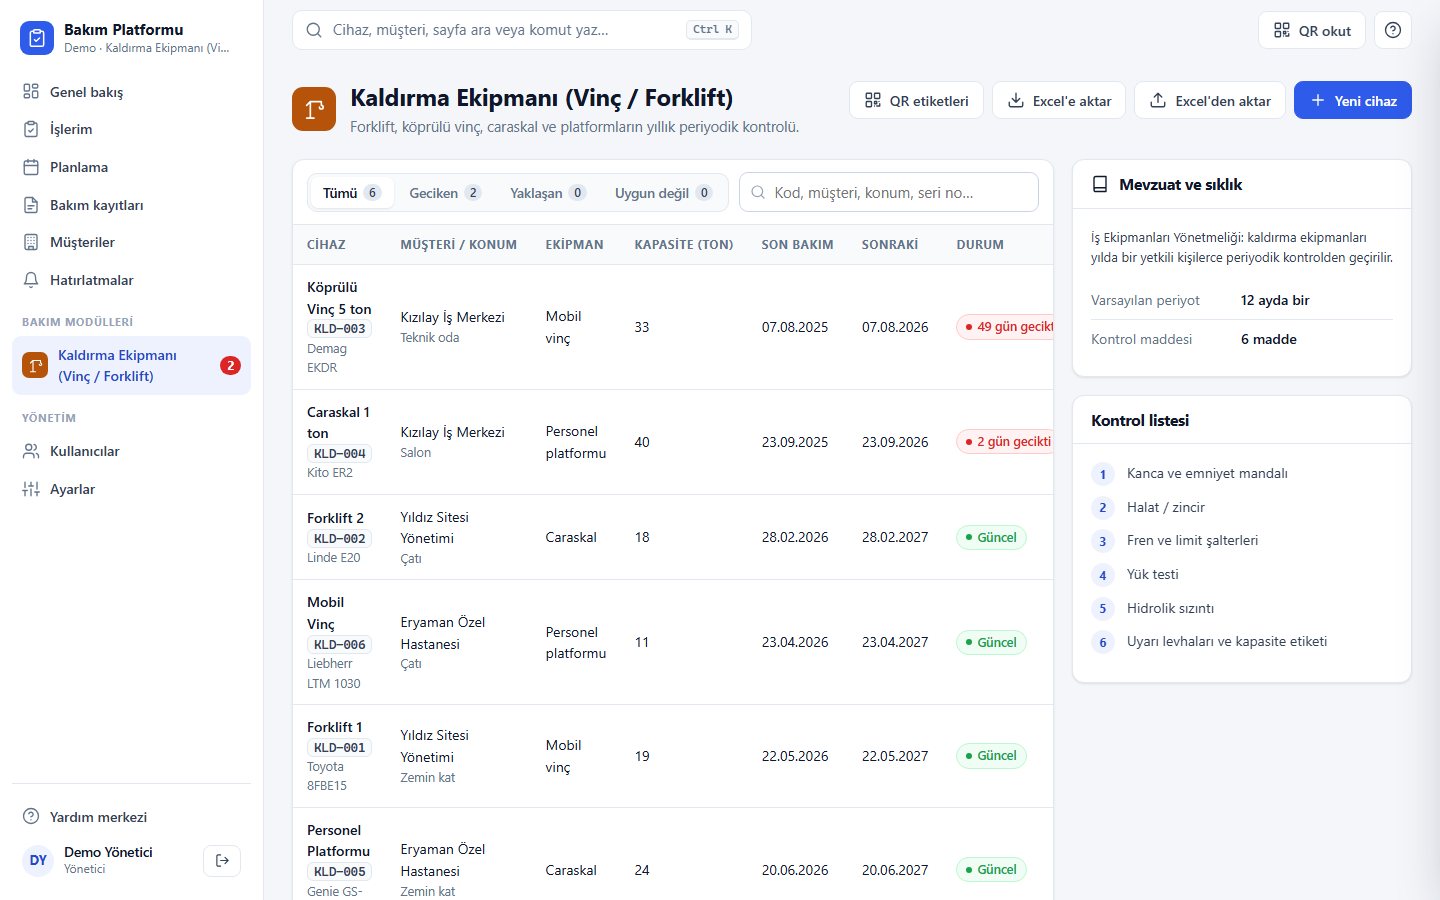Click the device table search field

click(889, 192)
